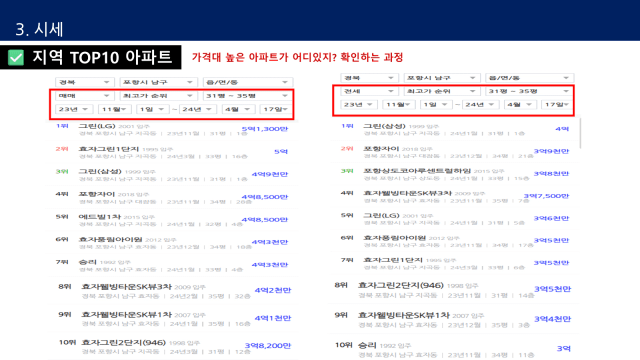Select 그린(삼성) ranked 3위 in the 매매 list

pos(100,171)
